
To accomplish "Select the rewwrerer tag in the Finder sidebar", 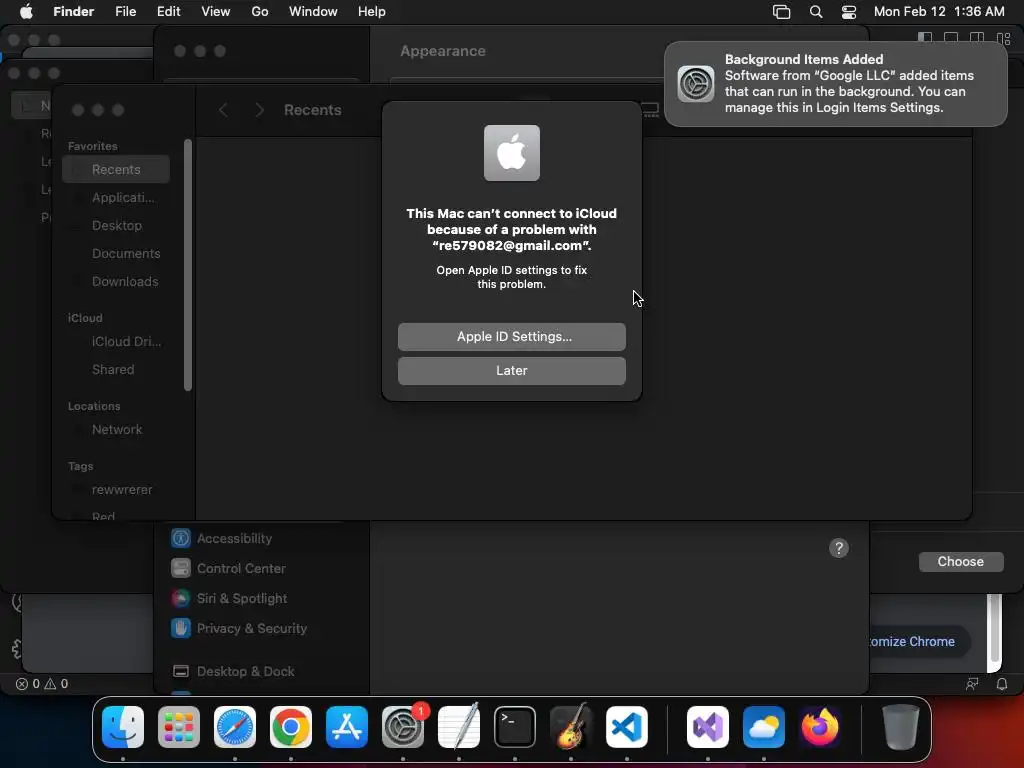I will pos(116,489).
